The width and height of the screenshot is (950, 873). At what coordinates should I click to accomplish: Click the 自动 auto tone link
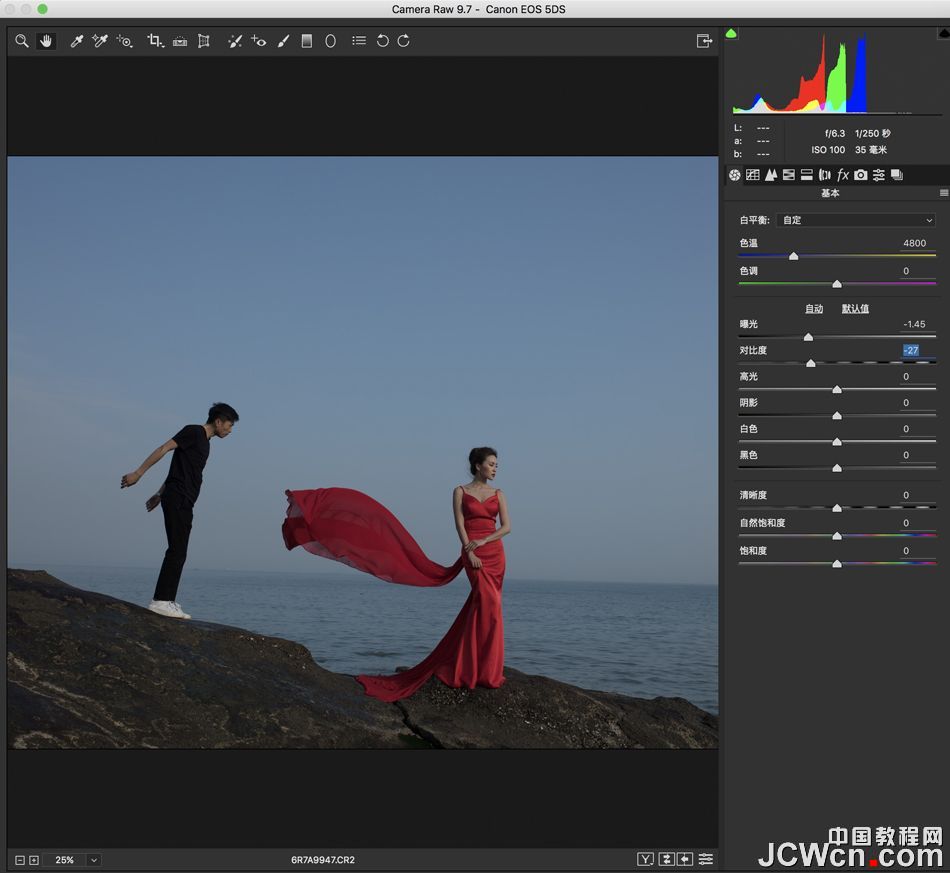814,309
